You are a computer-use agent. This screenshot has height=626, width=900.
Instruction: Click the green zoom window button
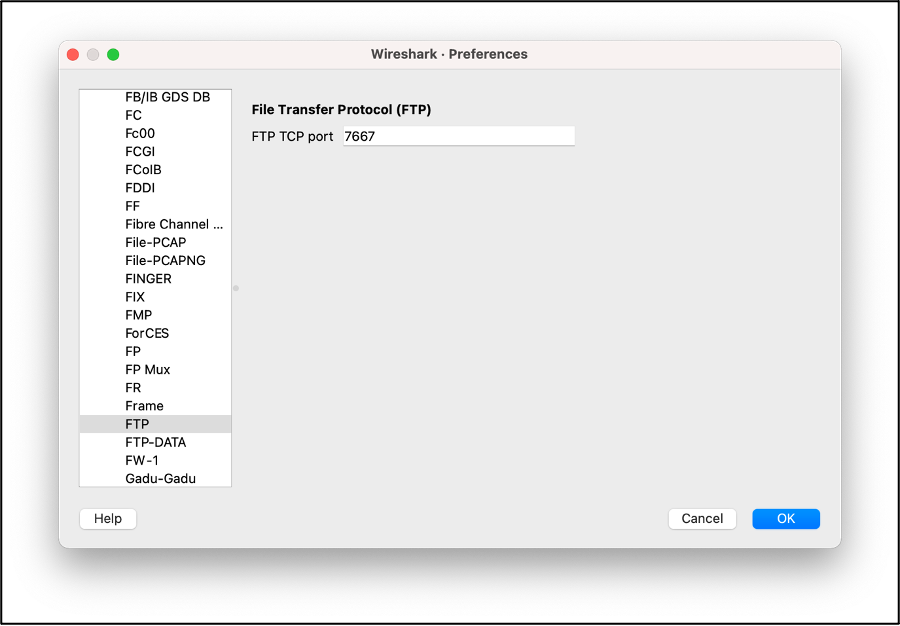pos(113,55)
